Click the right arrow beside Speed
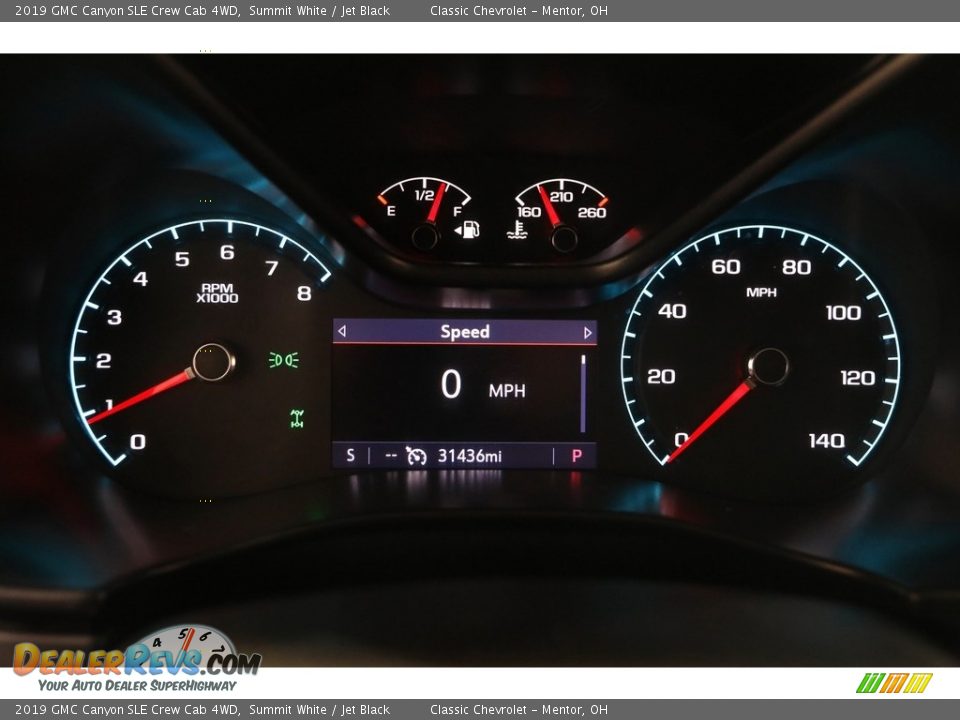Screen dimensions: 960x720 (x=587, y=332)
